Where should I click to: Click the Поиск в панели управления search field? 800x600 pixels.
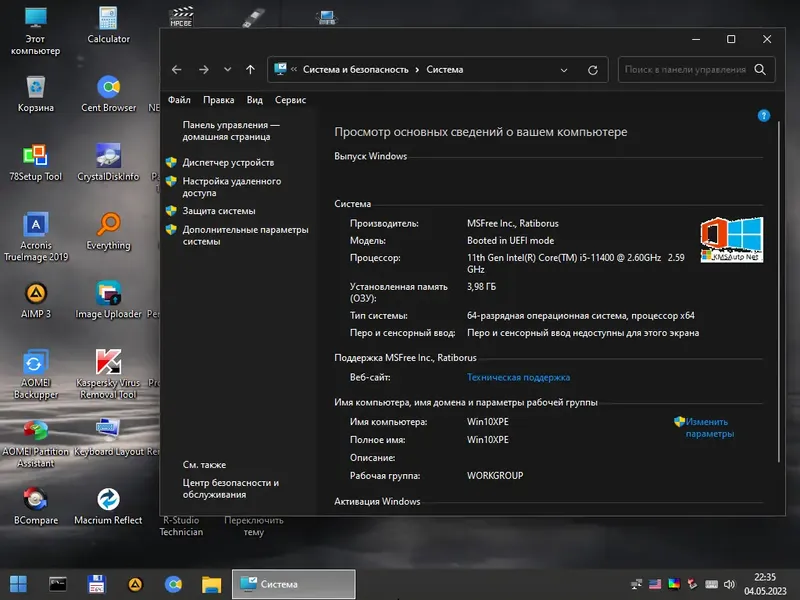690,69
